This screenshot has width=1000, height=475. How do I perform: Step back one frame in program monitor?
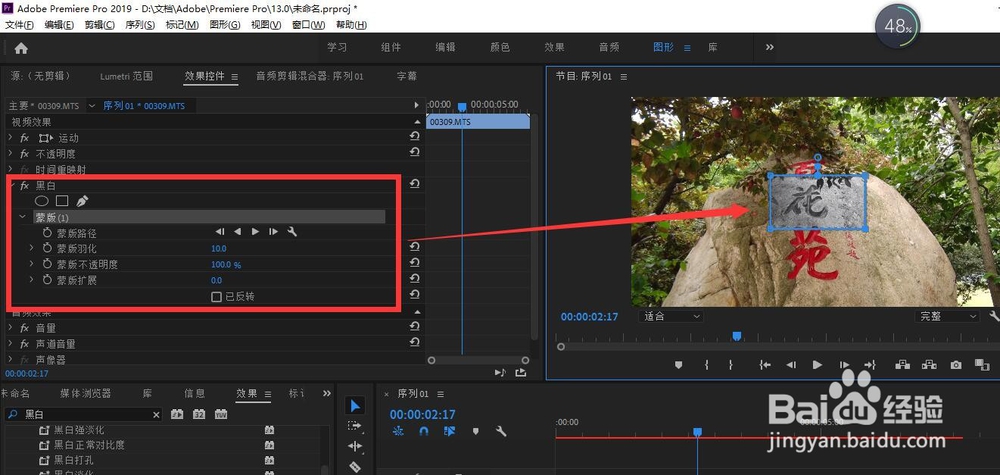tap(791, 365)
